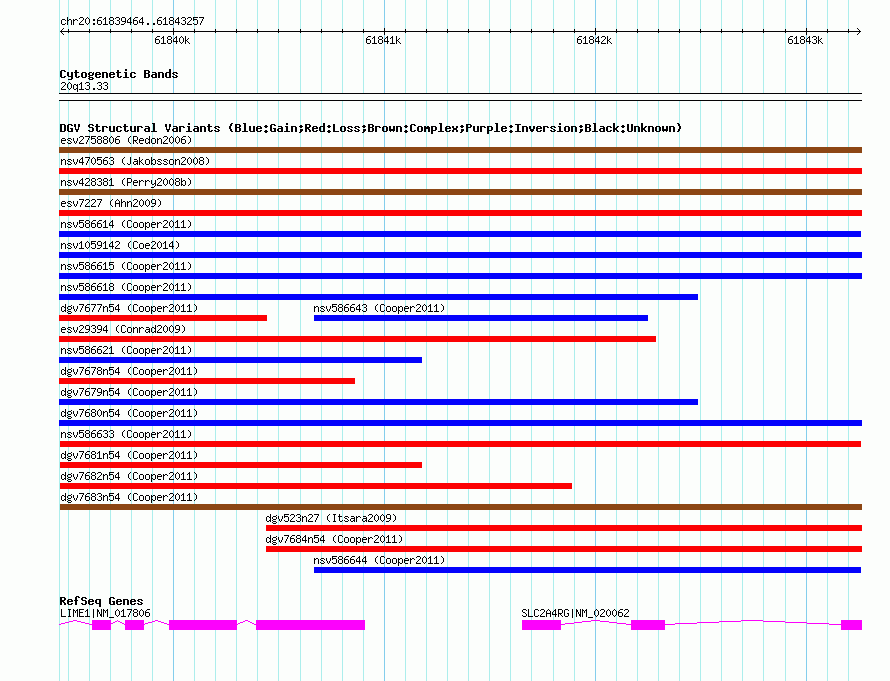This screenshot has width=890, height=681.
Task: Select the red esv29394 loss bar
Action: 358,339
